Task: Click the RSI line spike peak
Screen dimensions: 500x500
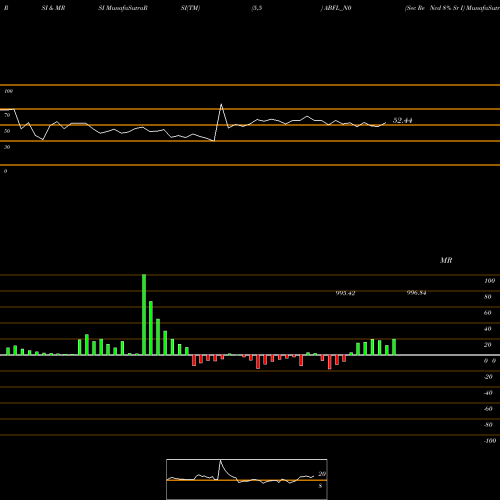Action: click(221, 105)
